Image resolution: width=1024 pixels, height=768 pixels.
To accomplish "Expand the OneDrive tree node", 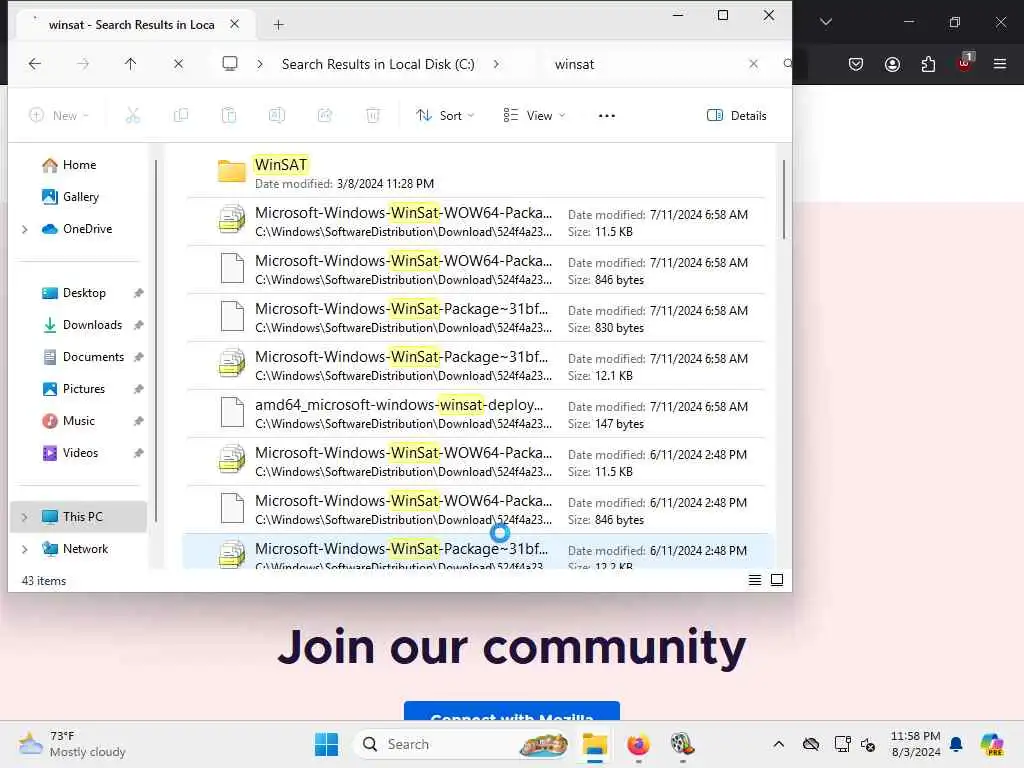I will coord(25,229).
